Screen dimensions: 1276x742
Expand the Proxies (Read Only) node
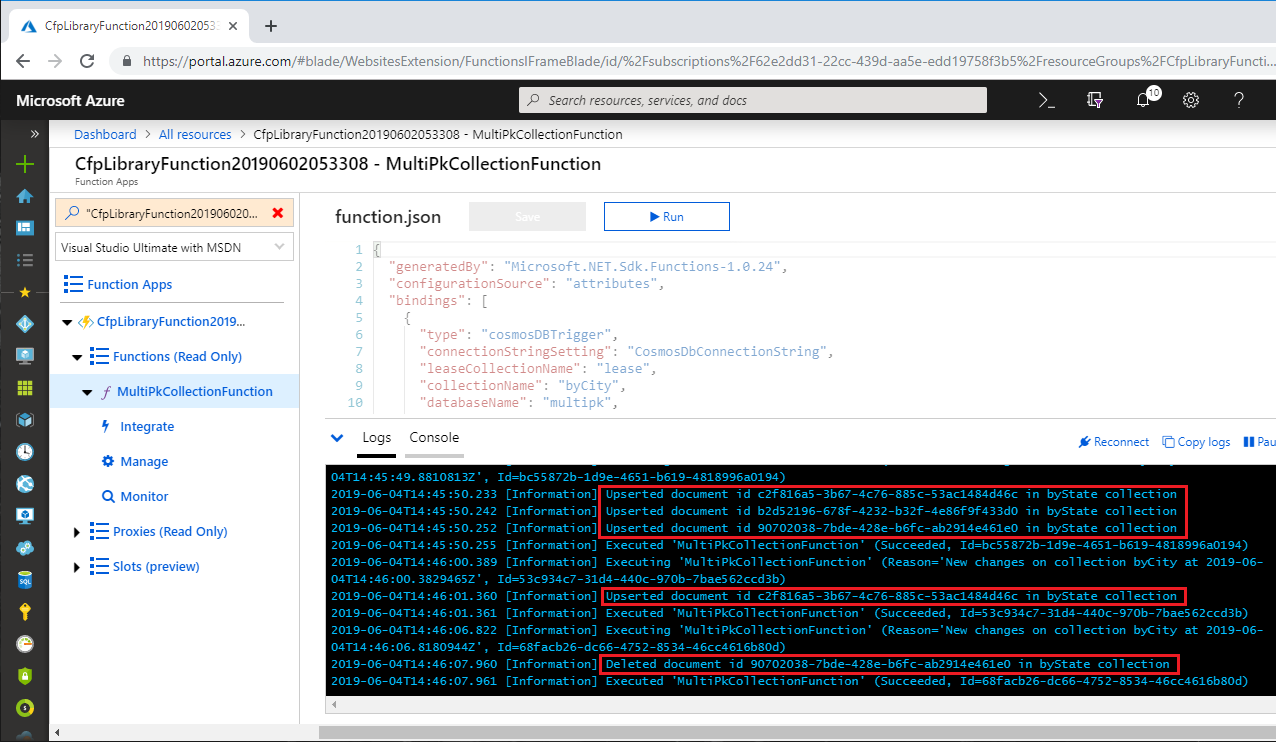[x=77, y=532]
